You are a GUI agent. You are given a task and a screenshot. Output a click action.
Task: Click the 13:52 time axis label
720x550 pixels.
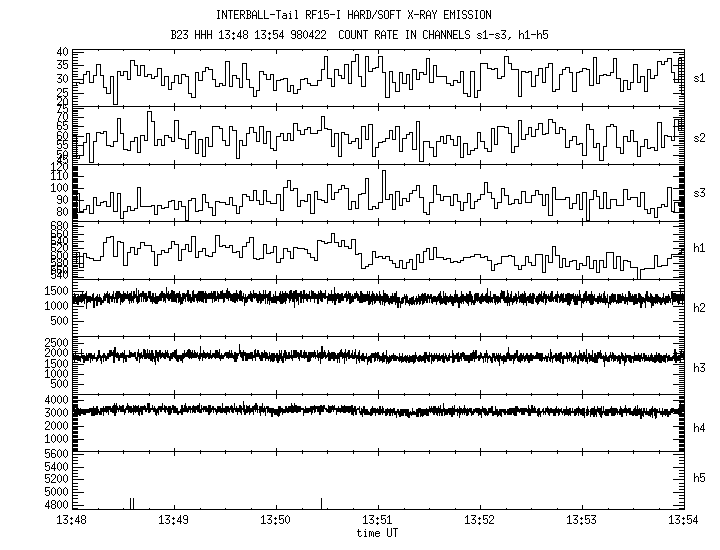click(480, 520)
